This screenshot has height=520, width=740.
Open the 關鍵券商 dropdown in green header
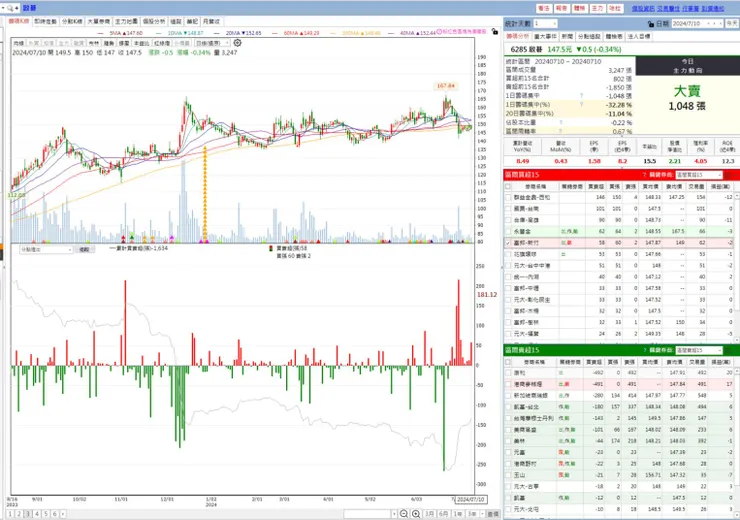(x=698, y=350)
